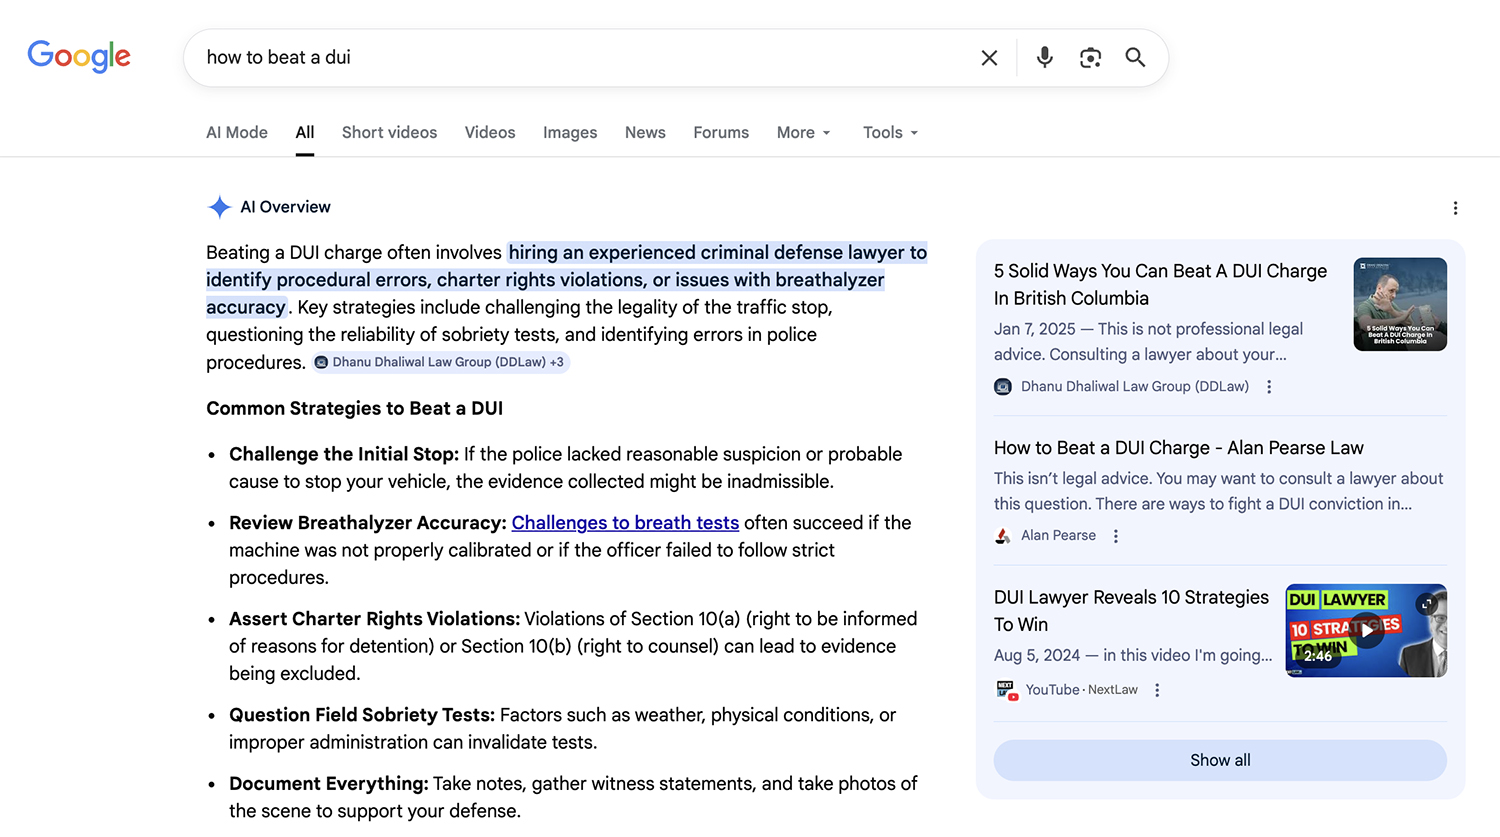Open the DDLaw +3 sources chip

pyautogui.click(x=440, y=361)
